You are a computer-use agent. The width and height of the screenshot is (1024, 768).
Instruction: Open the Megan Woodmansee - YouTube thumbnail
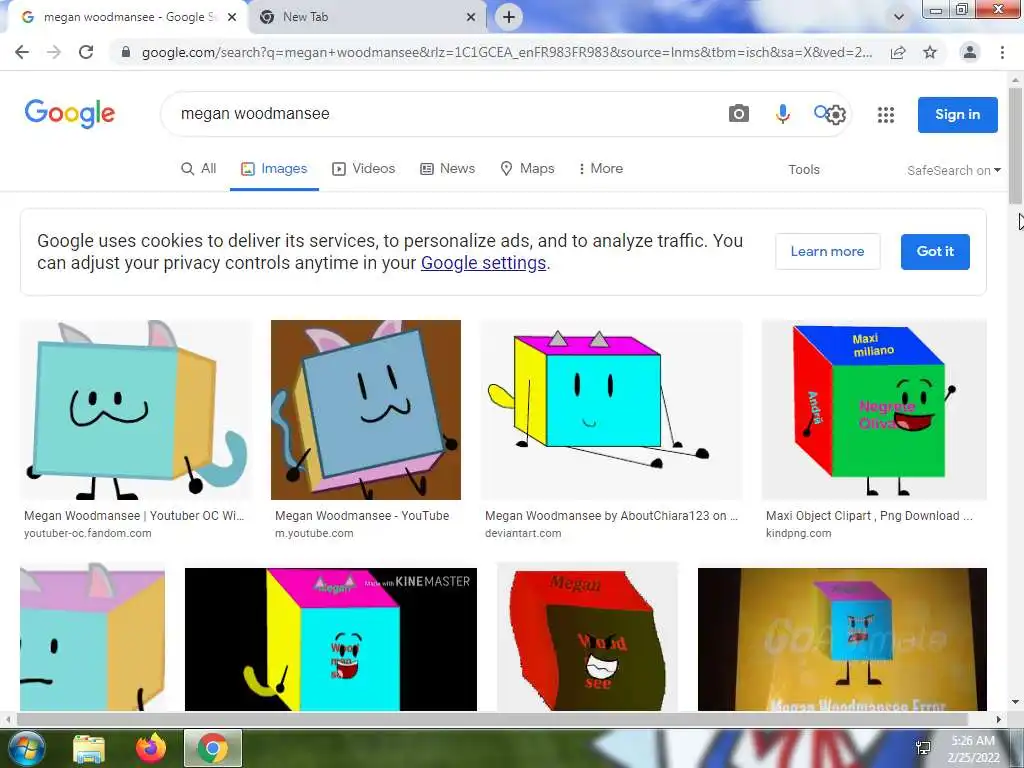(x=366, y=410)
